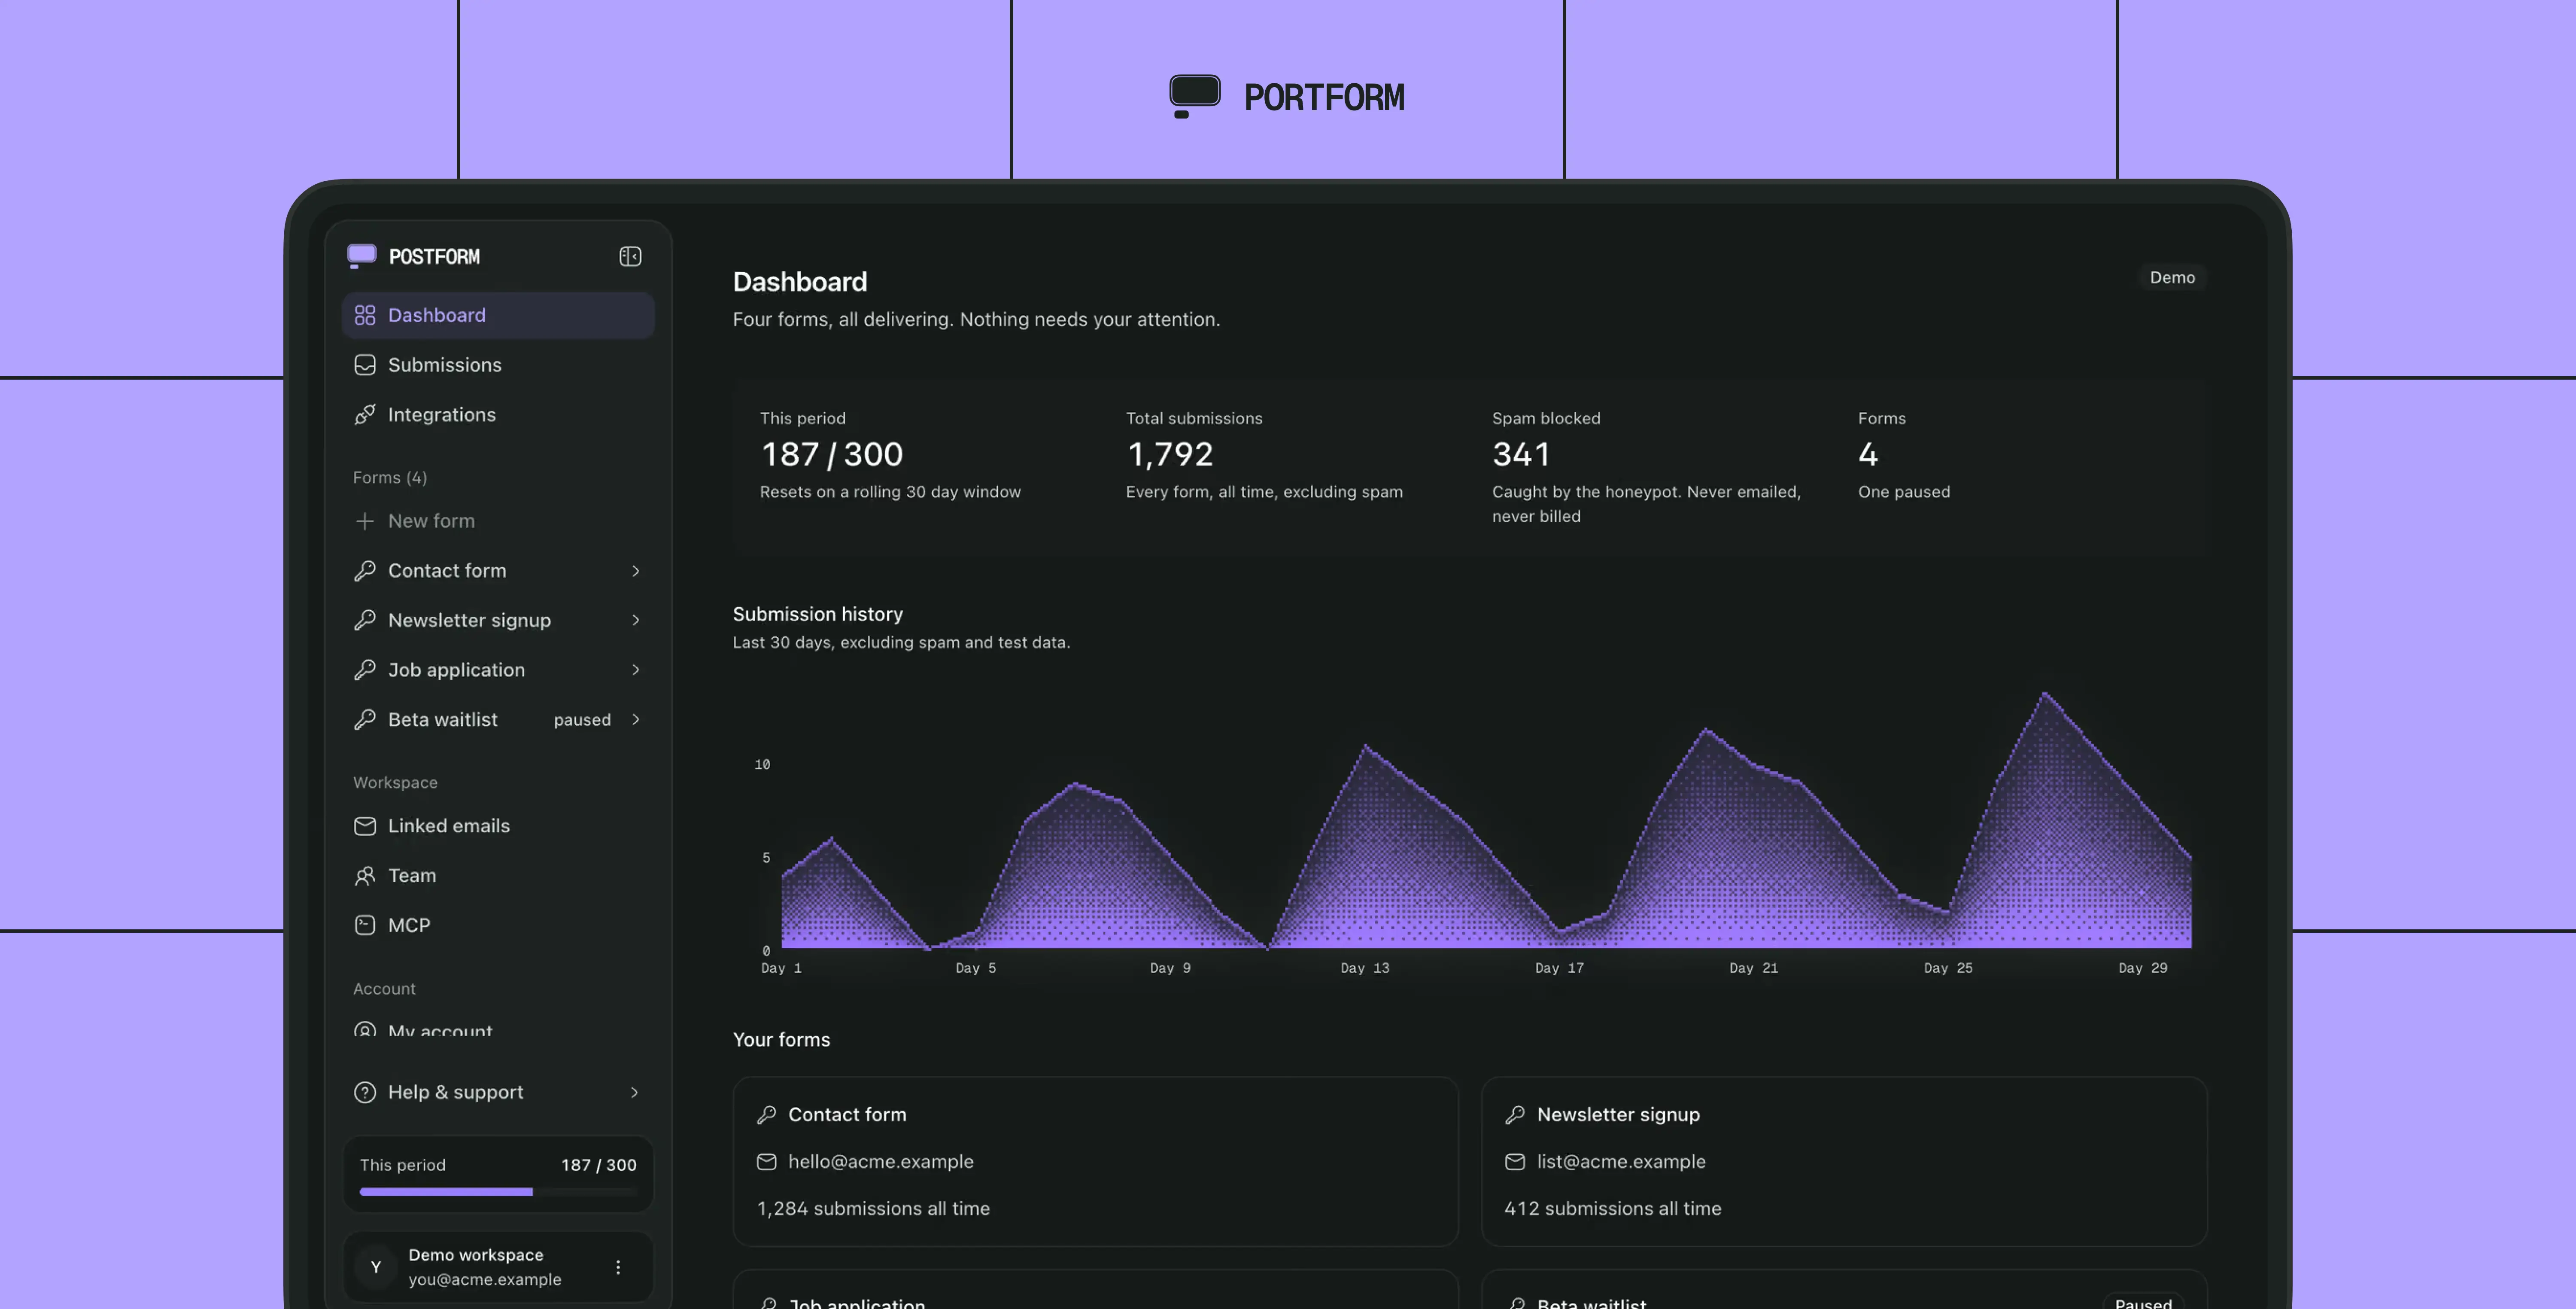Open the Contact form sidebar entry
Screen dimensions: 2576x1309
[498, 571]
